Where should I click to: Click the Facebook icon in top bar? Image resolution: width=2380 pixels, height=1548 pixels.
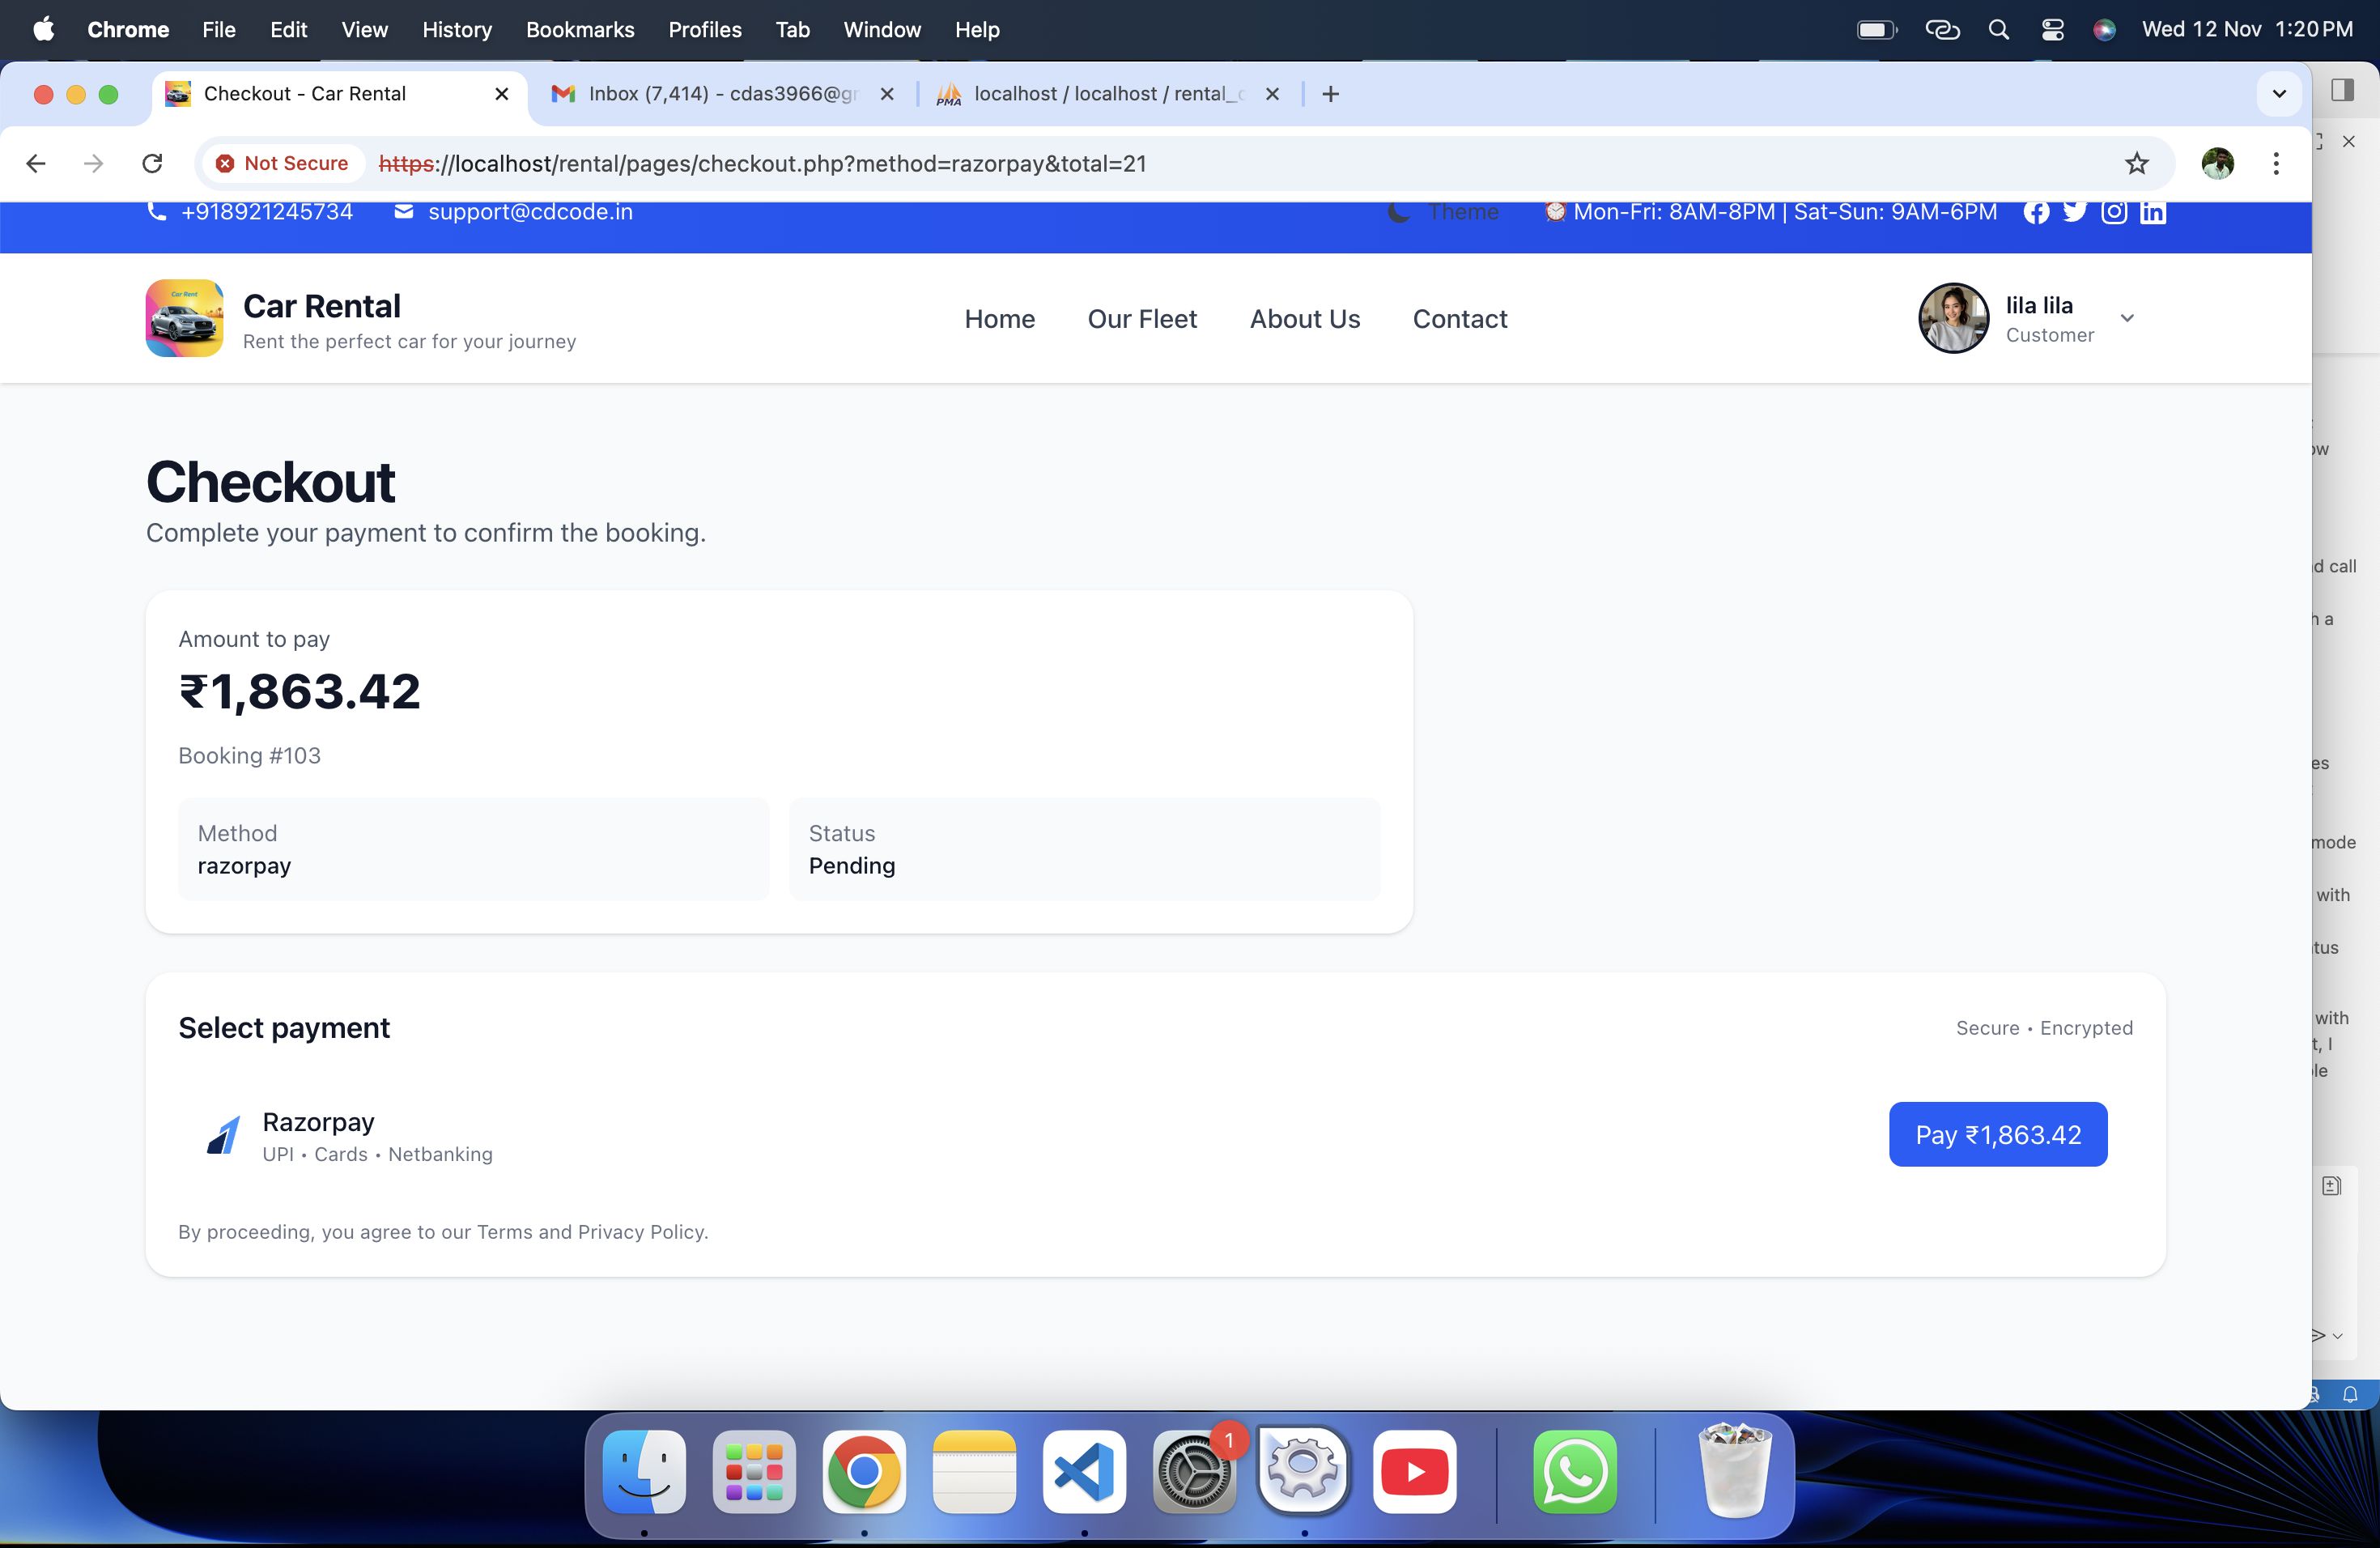coord(2035,212)
